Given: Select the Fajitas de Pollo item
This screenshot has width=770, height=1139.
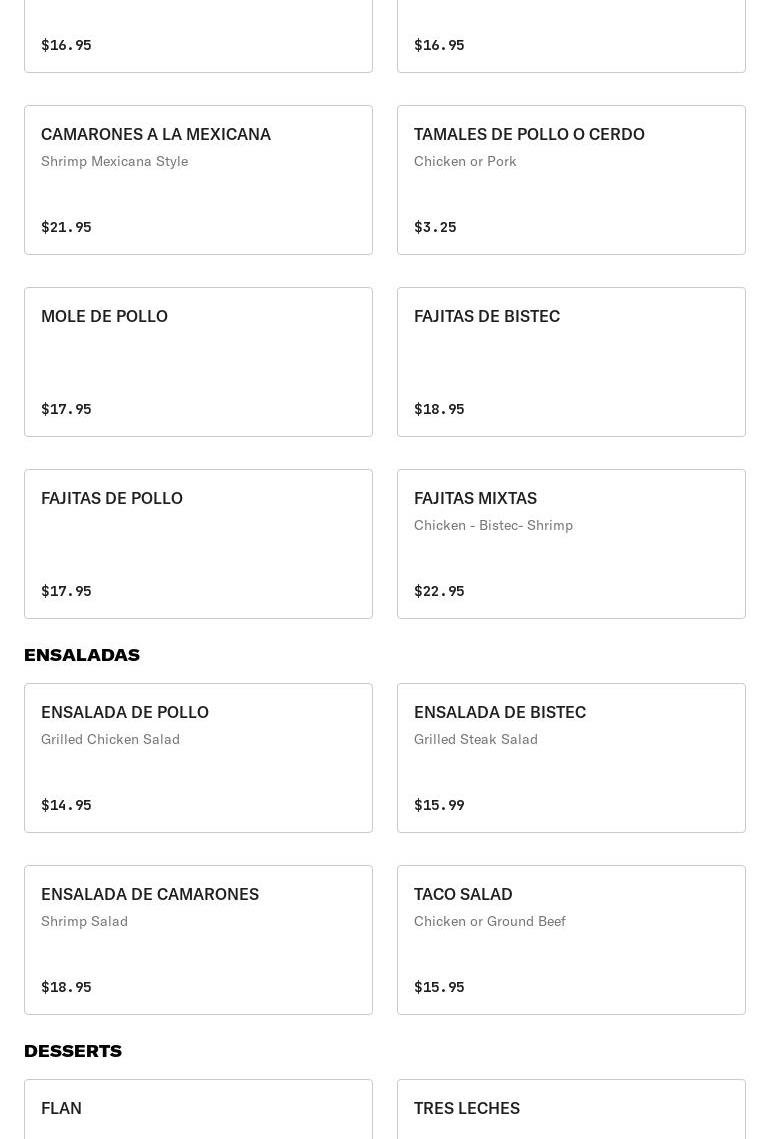Looking at the screenshot, I should tap(198, 544).
